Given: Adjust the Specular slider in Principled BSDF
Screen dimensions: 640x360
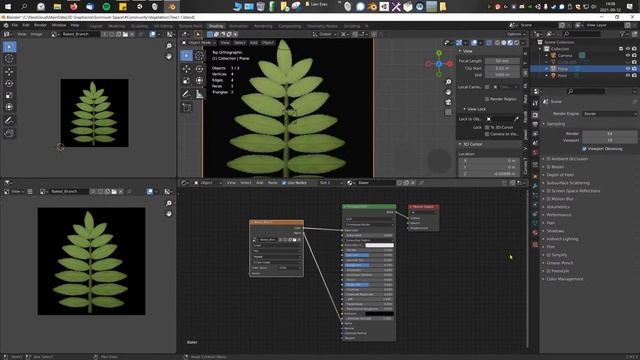Looking at the screenshot, I should [369, 255].
